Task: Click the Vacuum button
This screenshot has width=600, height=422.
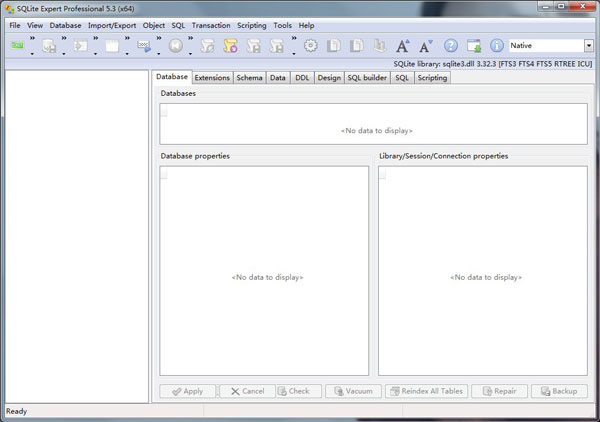Action: click(353, 391)
